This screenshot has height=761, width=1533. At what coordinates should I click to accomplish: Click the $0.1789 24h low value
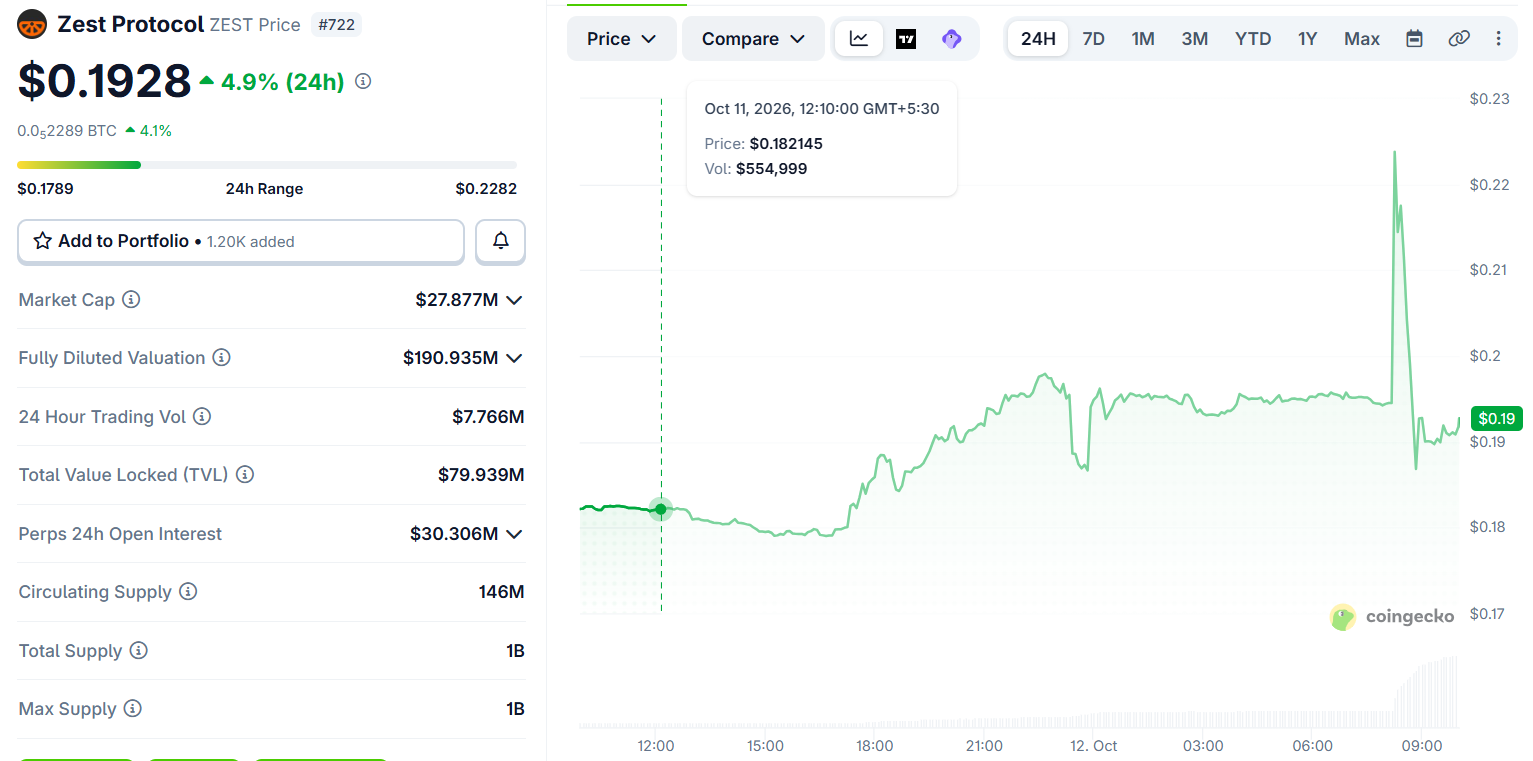pyautogui.click(x=45, y=189)
